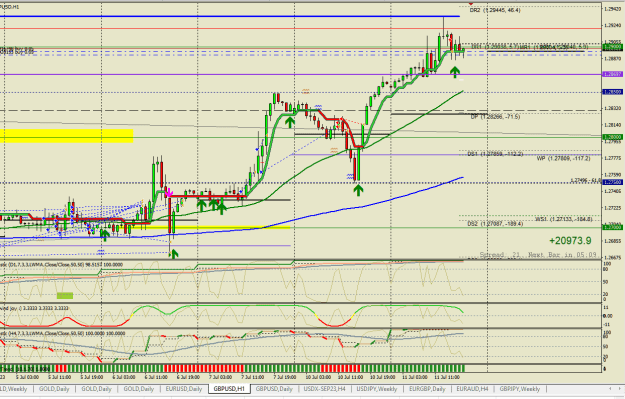Click the green up arrow under latest candles

[x=455, y=72]
